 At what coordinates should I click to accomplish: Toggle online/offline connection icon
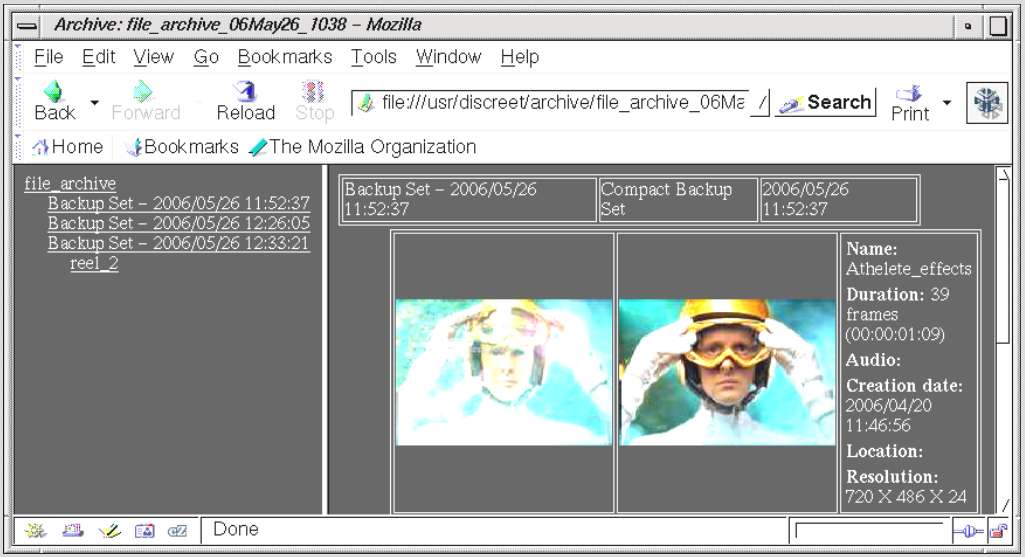[x=967, y=531]
